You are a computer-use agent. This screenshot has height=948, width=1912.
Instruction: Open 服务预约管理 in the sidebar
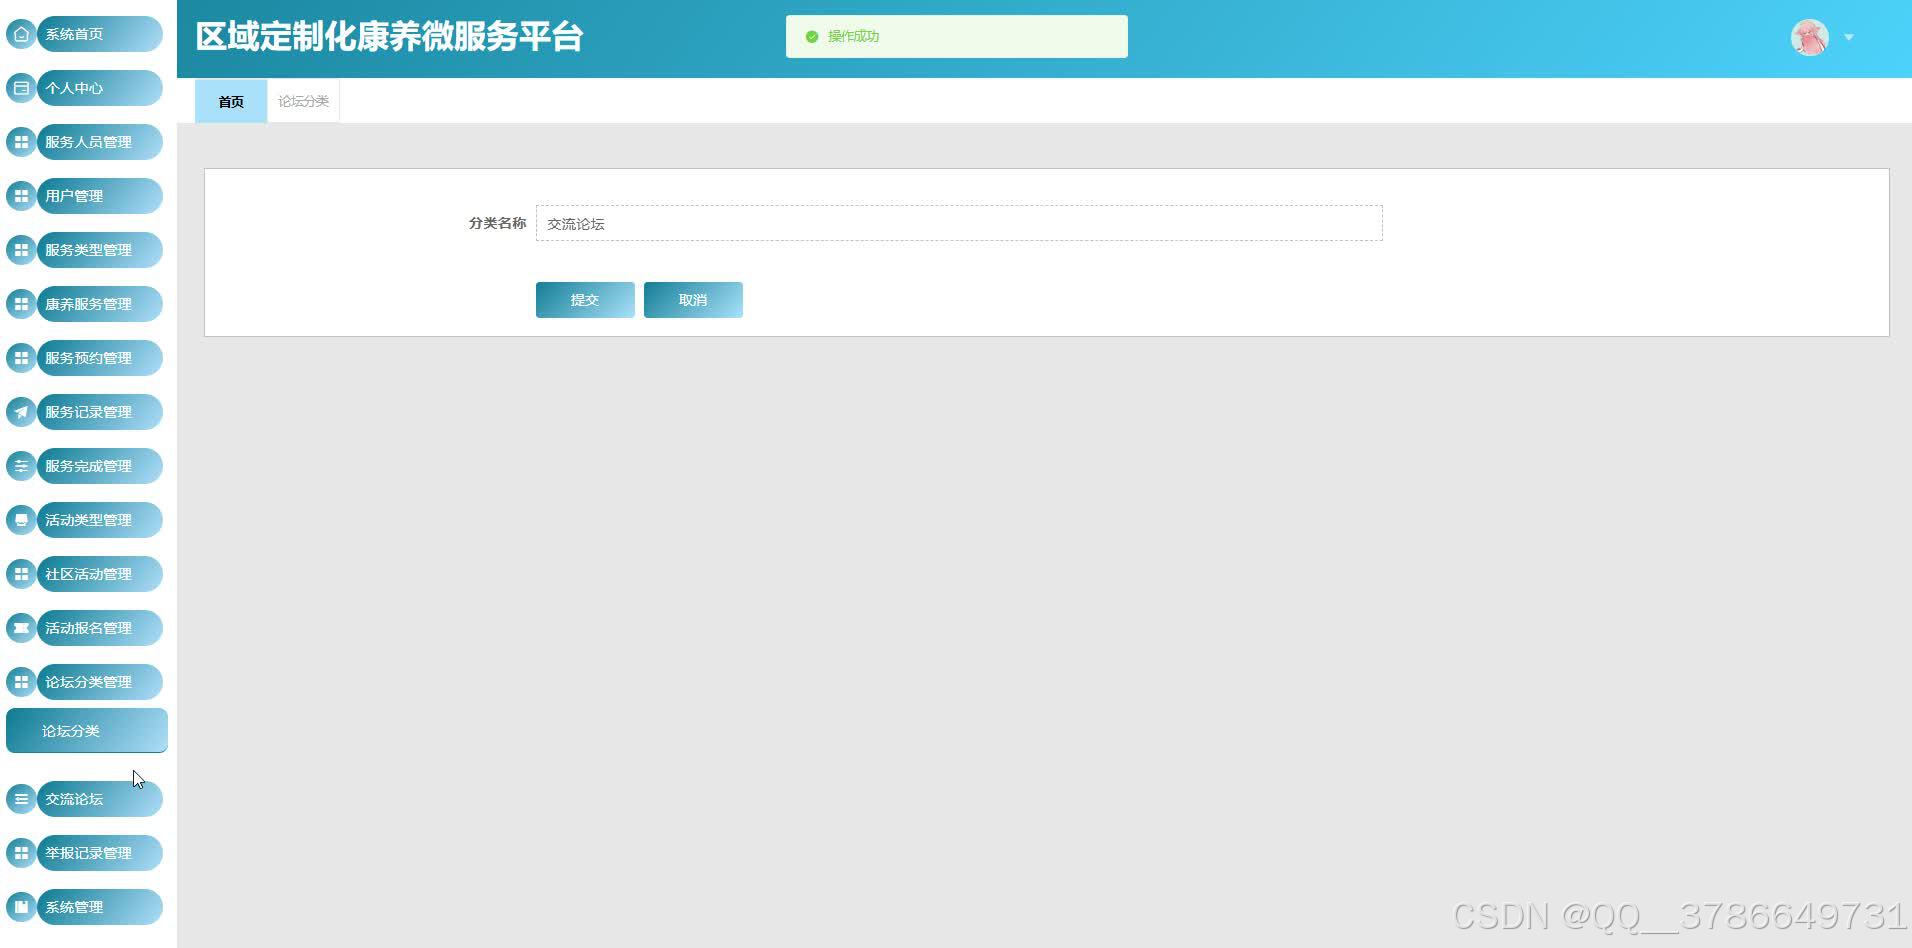click(99, 358)
